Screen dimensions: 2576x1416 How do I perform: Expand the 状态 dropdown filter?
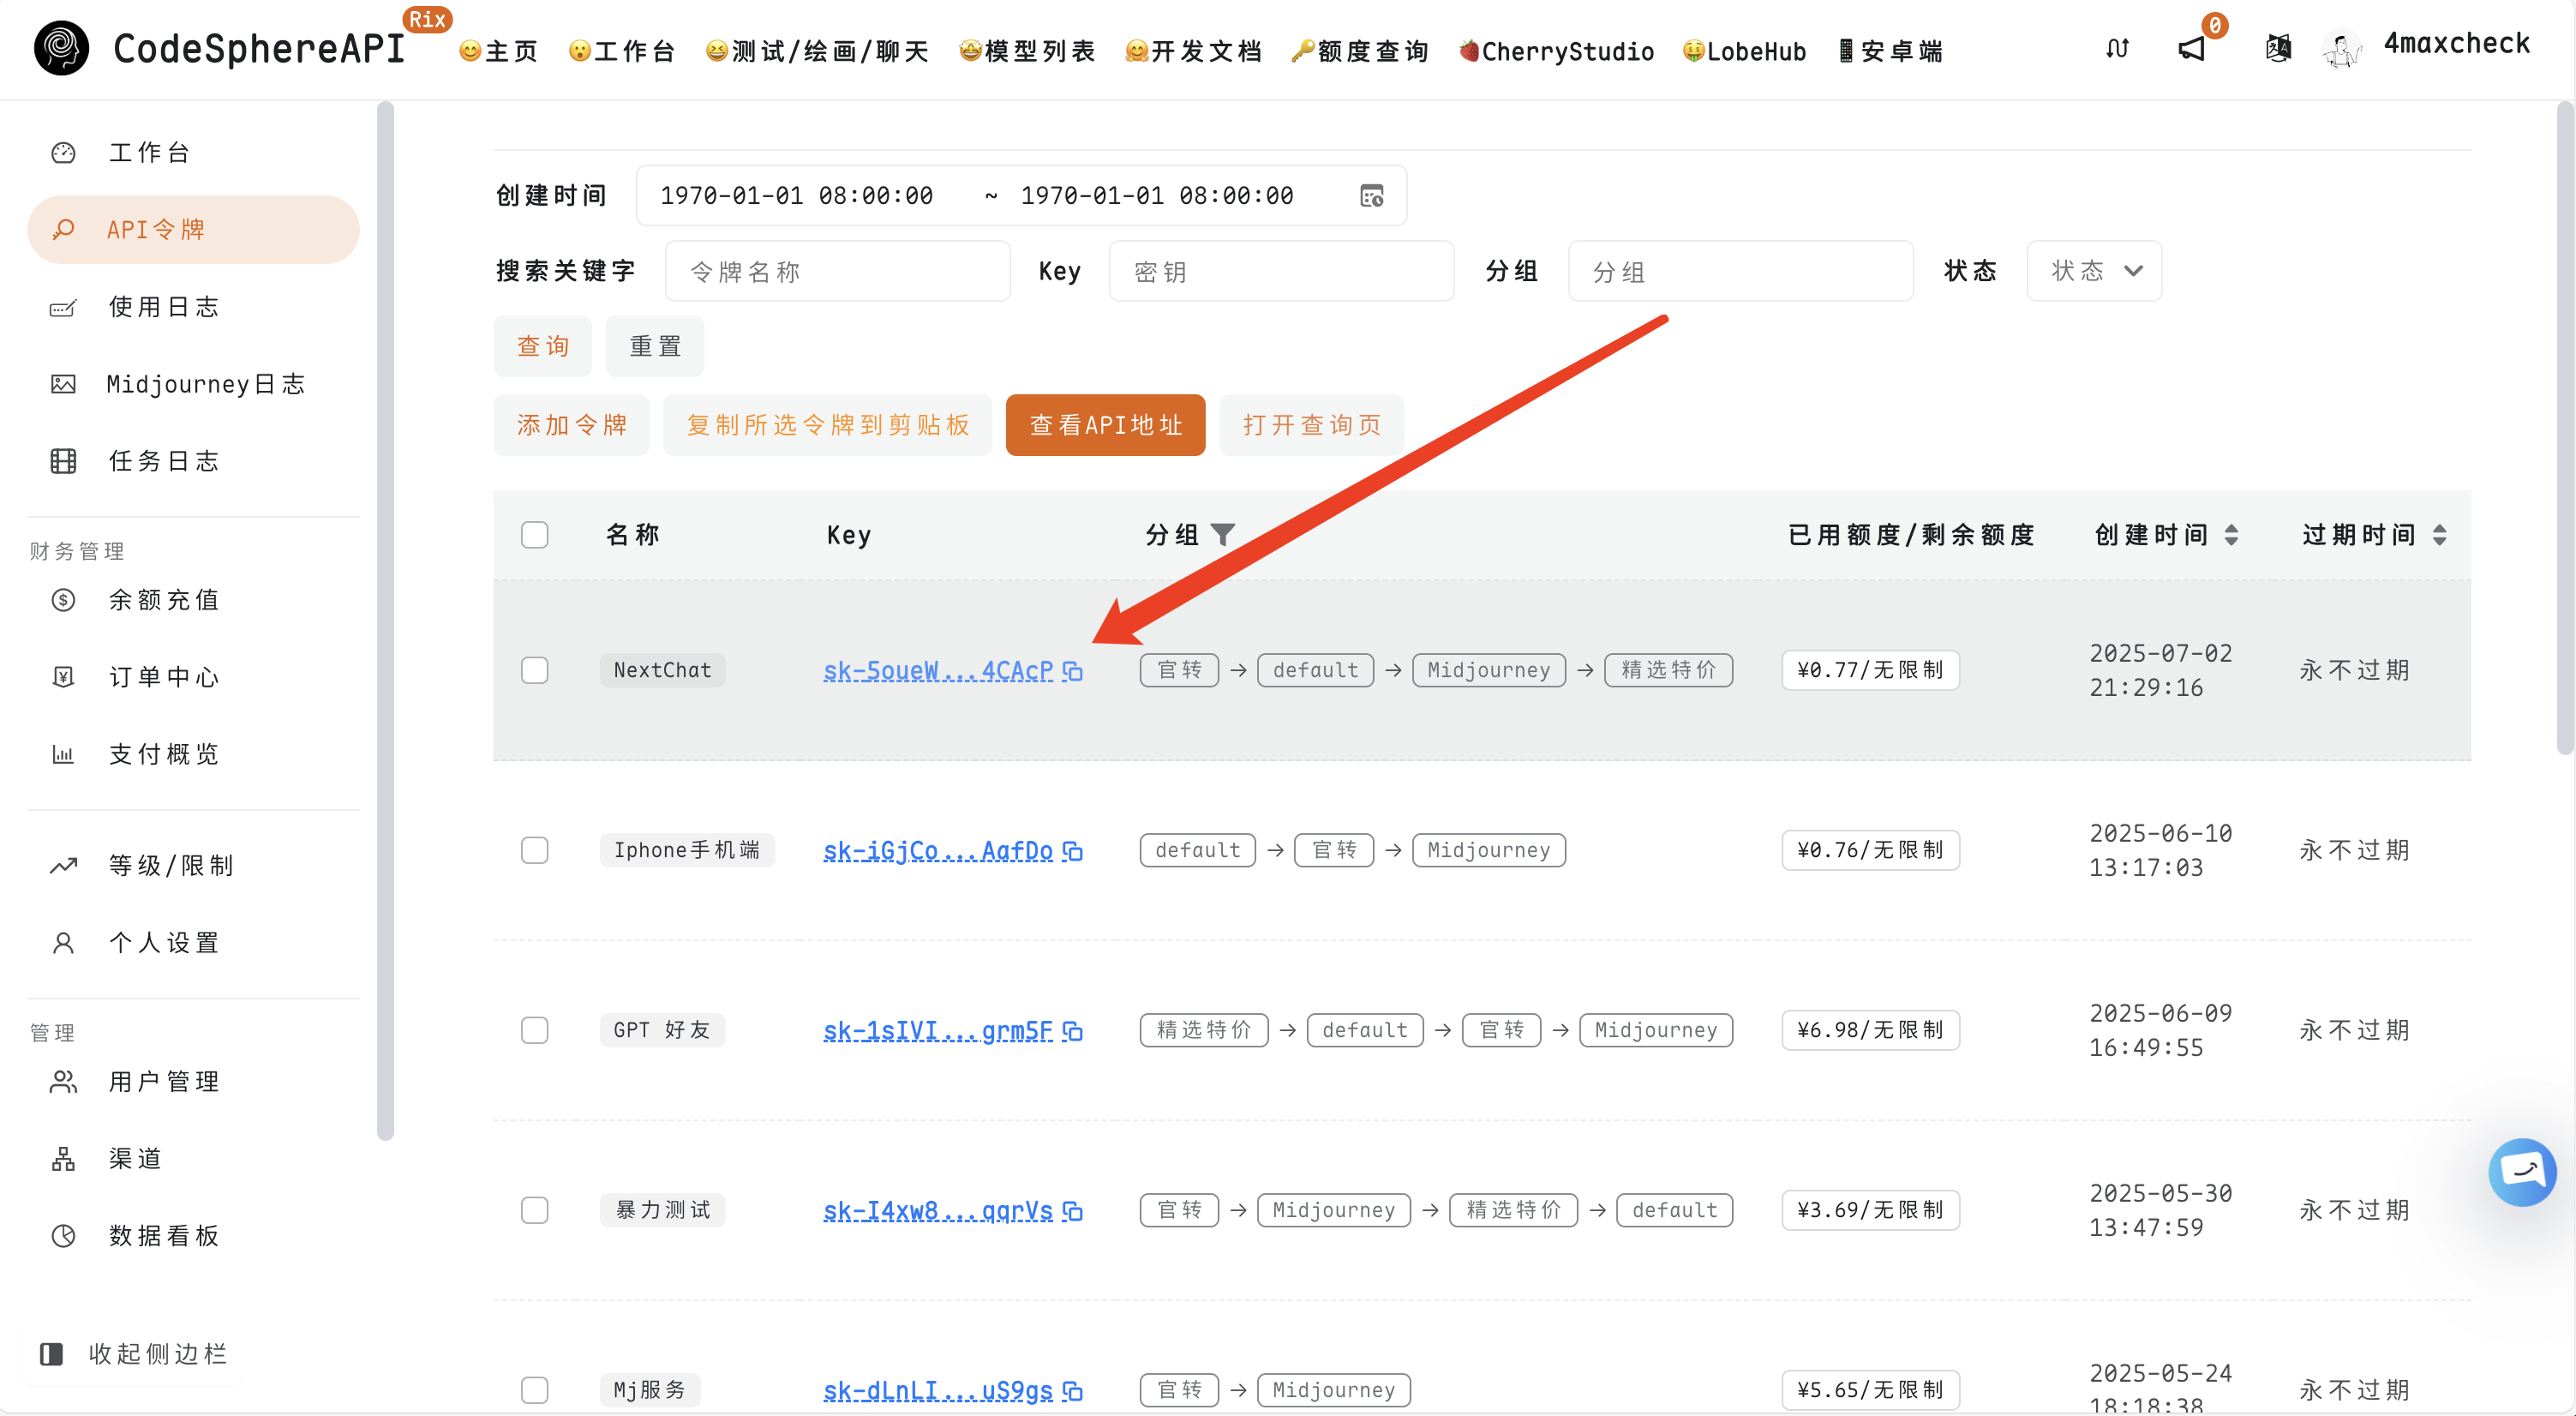2094,271
